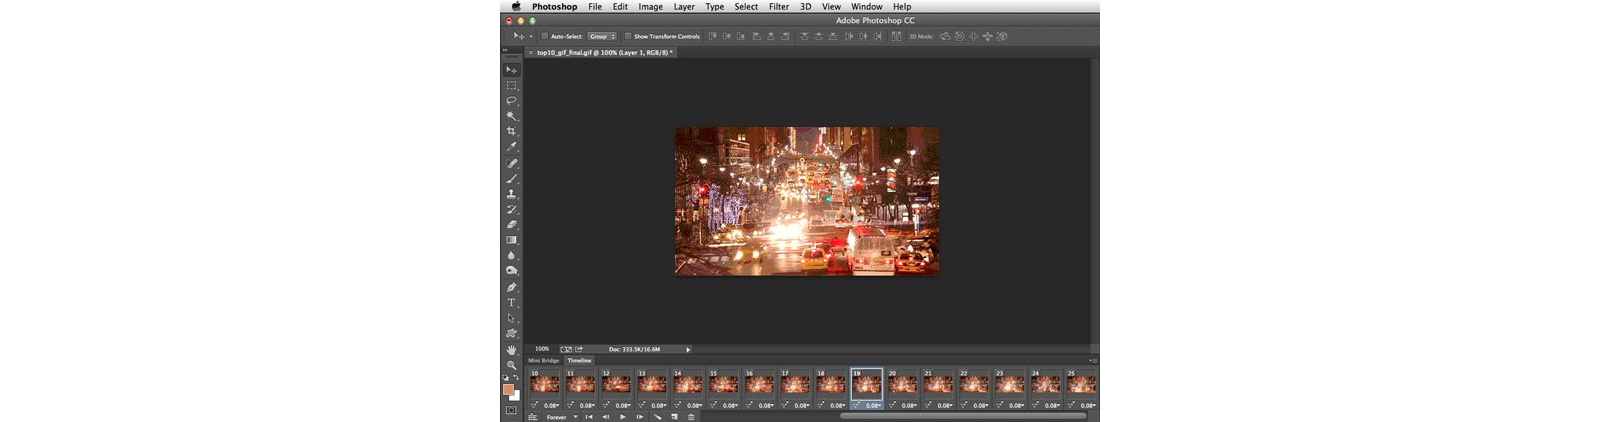Open frame 19 delay time dropdown
Screen dimensions: 1600x422
pos(873,406)
